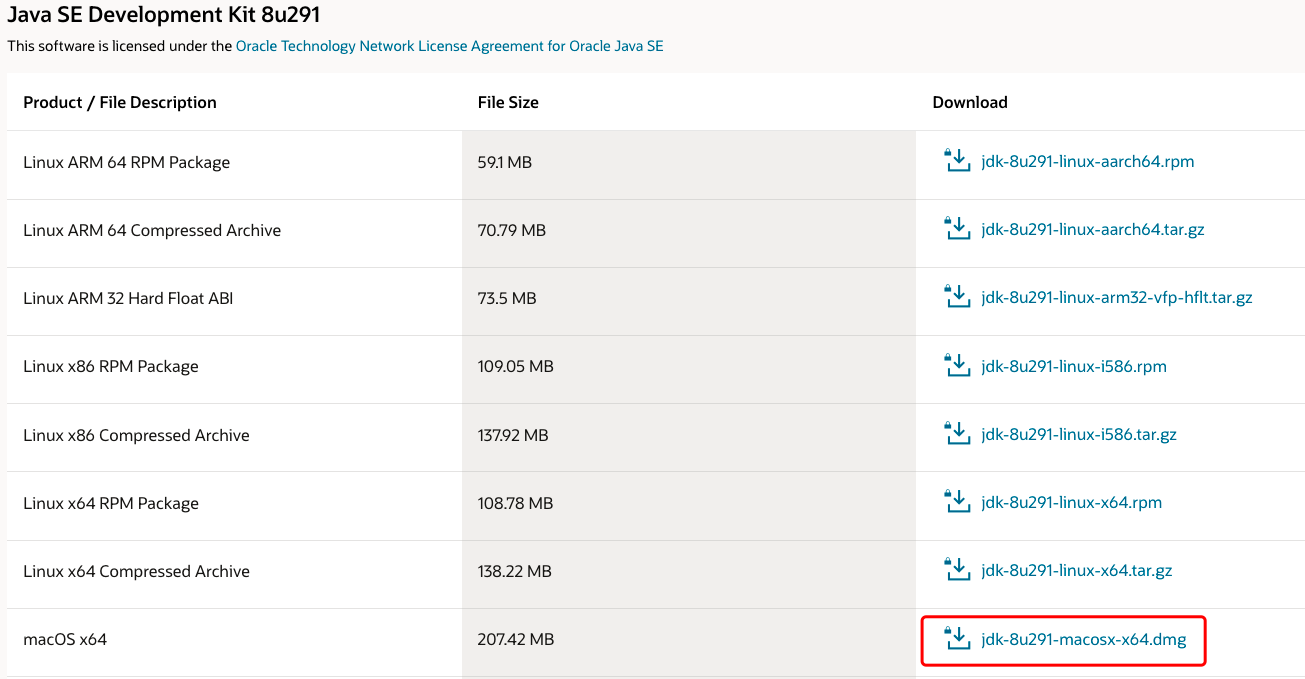1305x679 pixels.
Task: Click download icon beside jdk-8u291-linux-x64.rpm
Action: click(958, 501)
